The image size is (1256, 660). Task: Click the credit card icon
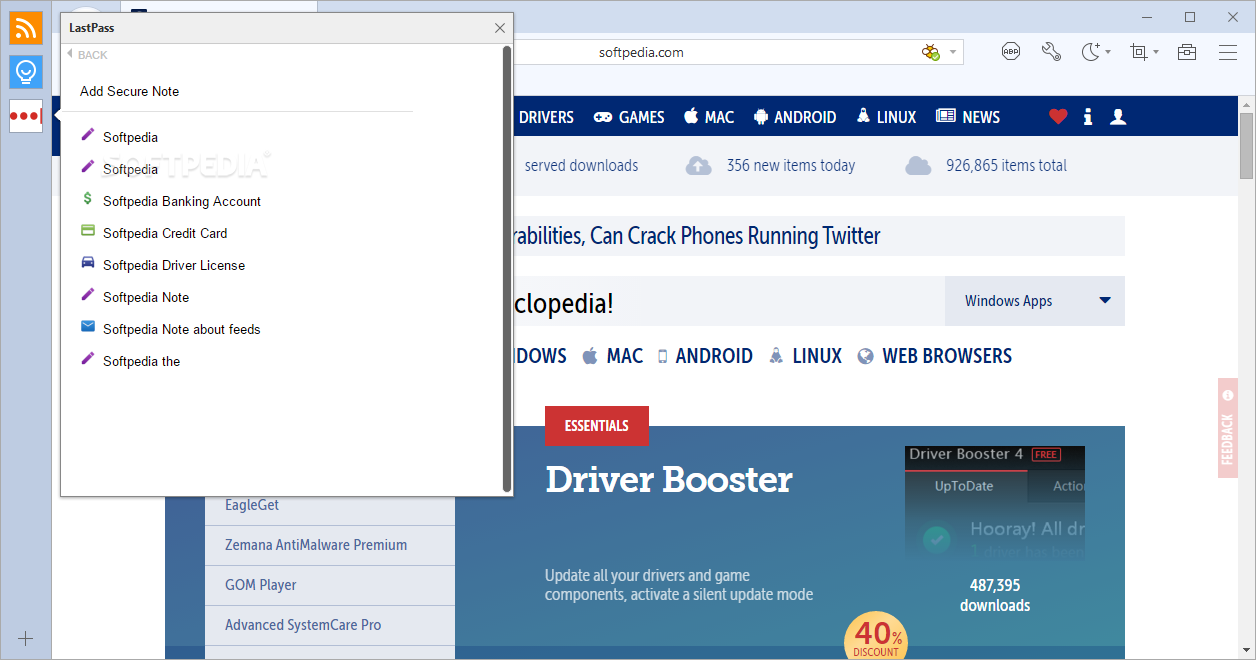point(88,231)
